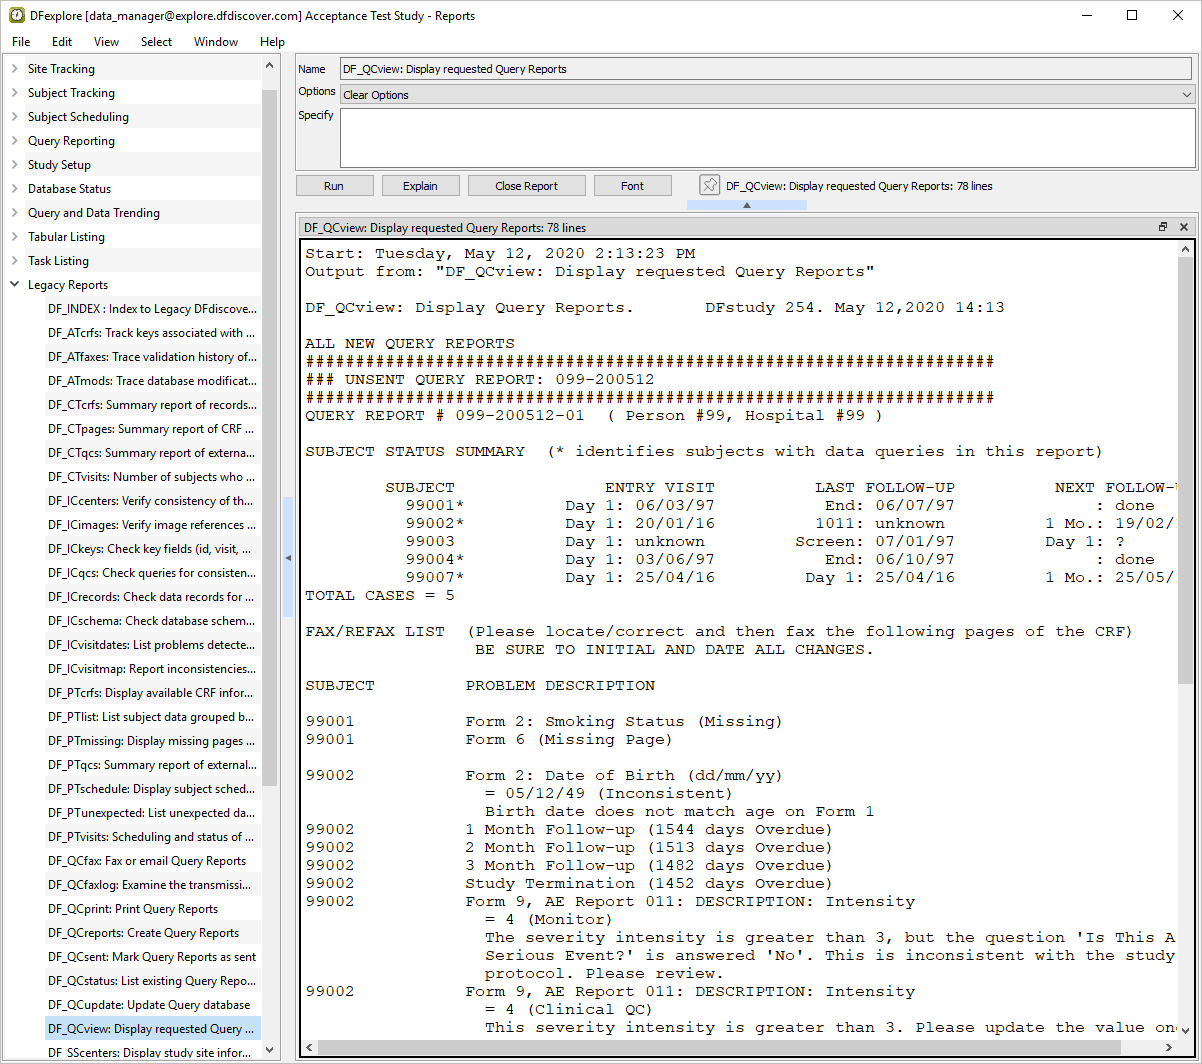Screen dimensions: 1202x1064
Task: Click the pin icon beside report title
Action: [x=709, y=185]
